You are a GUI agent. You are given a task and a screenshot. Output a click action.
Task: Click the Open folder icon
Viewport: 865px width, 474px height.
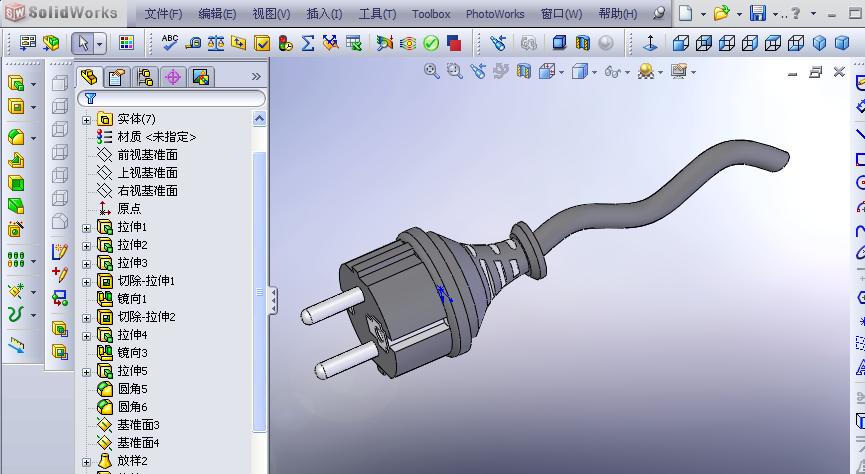pyautogui.click(x=721, y=13)
